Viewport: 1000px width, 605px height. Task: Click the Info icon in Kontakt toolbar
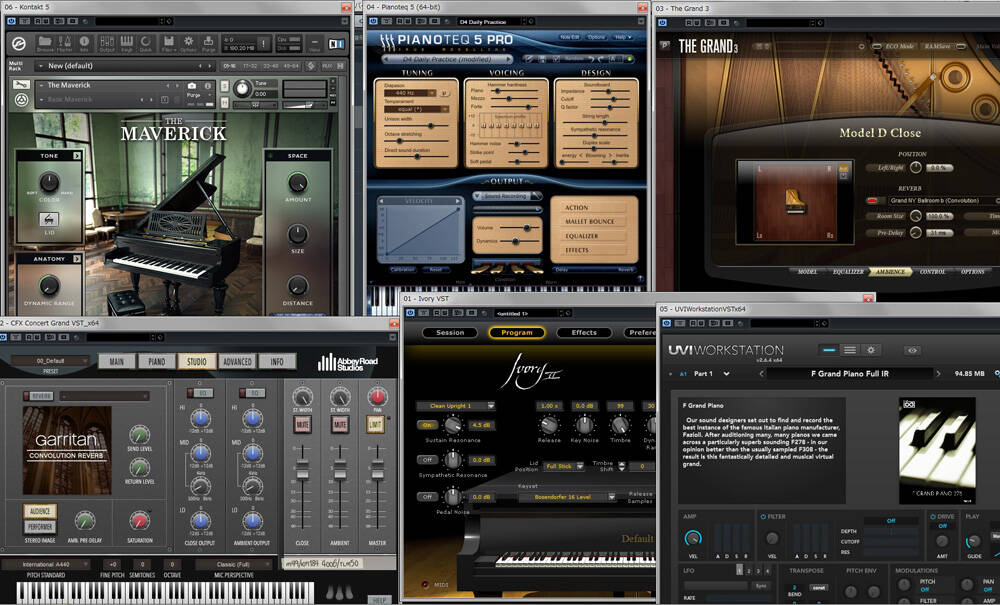coord(84,43)
